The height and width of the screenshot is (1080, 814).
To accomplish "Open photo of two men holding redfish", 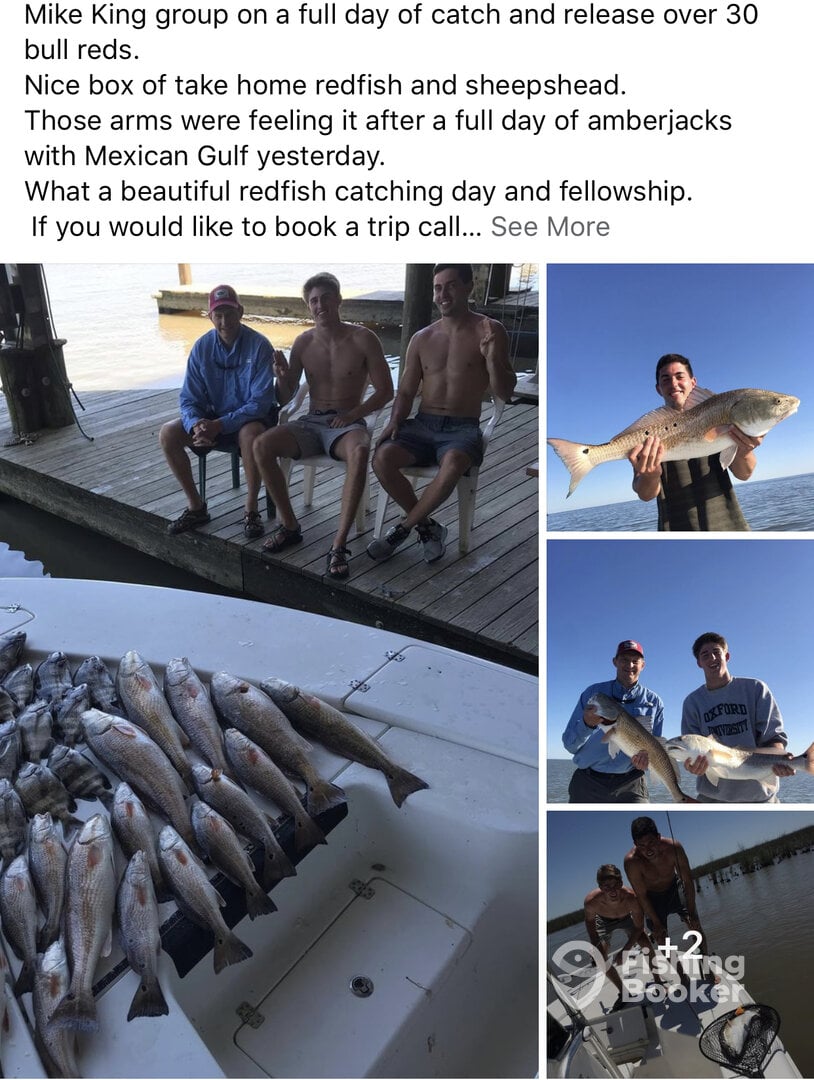I will (x=680, y=672).
